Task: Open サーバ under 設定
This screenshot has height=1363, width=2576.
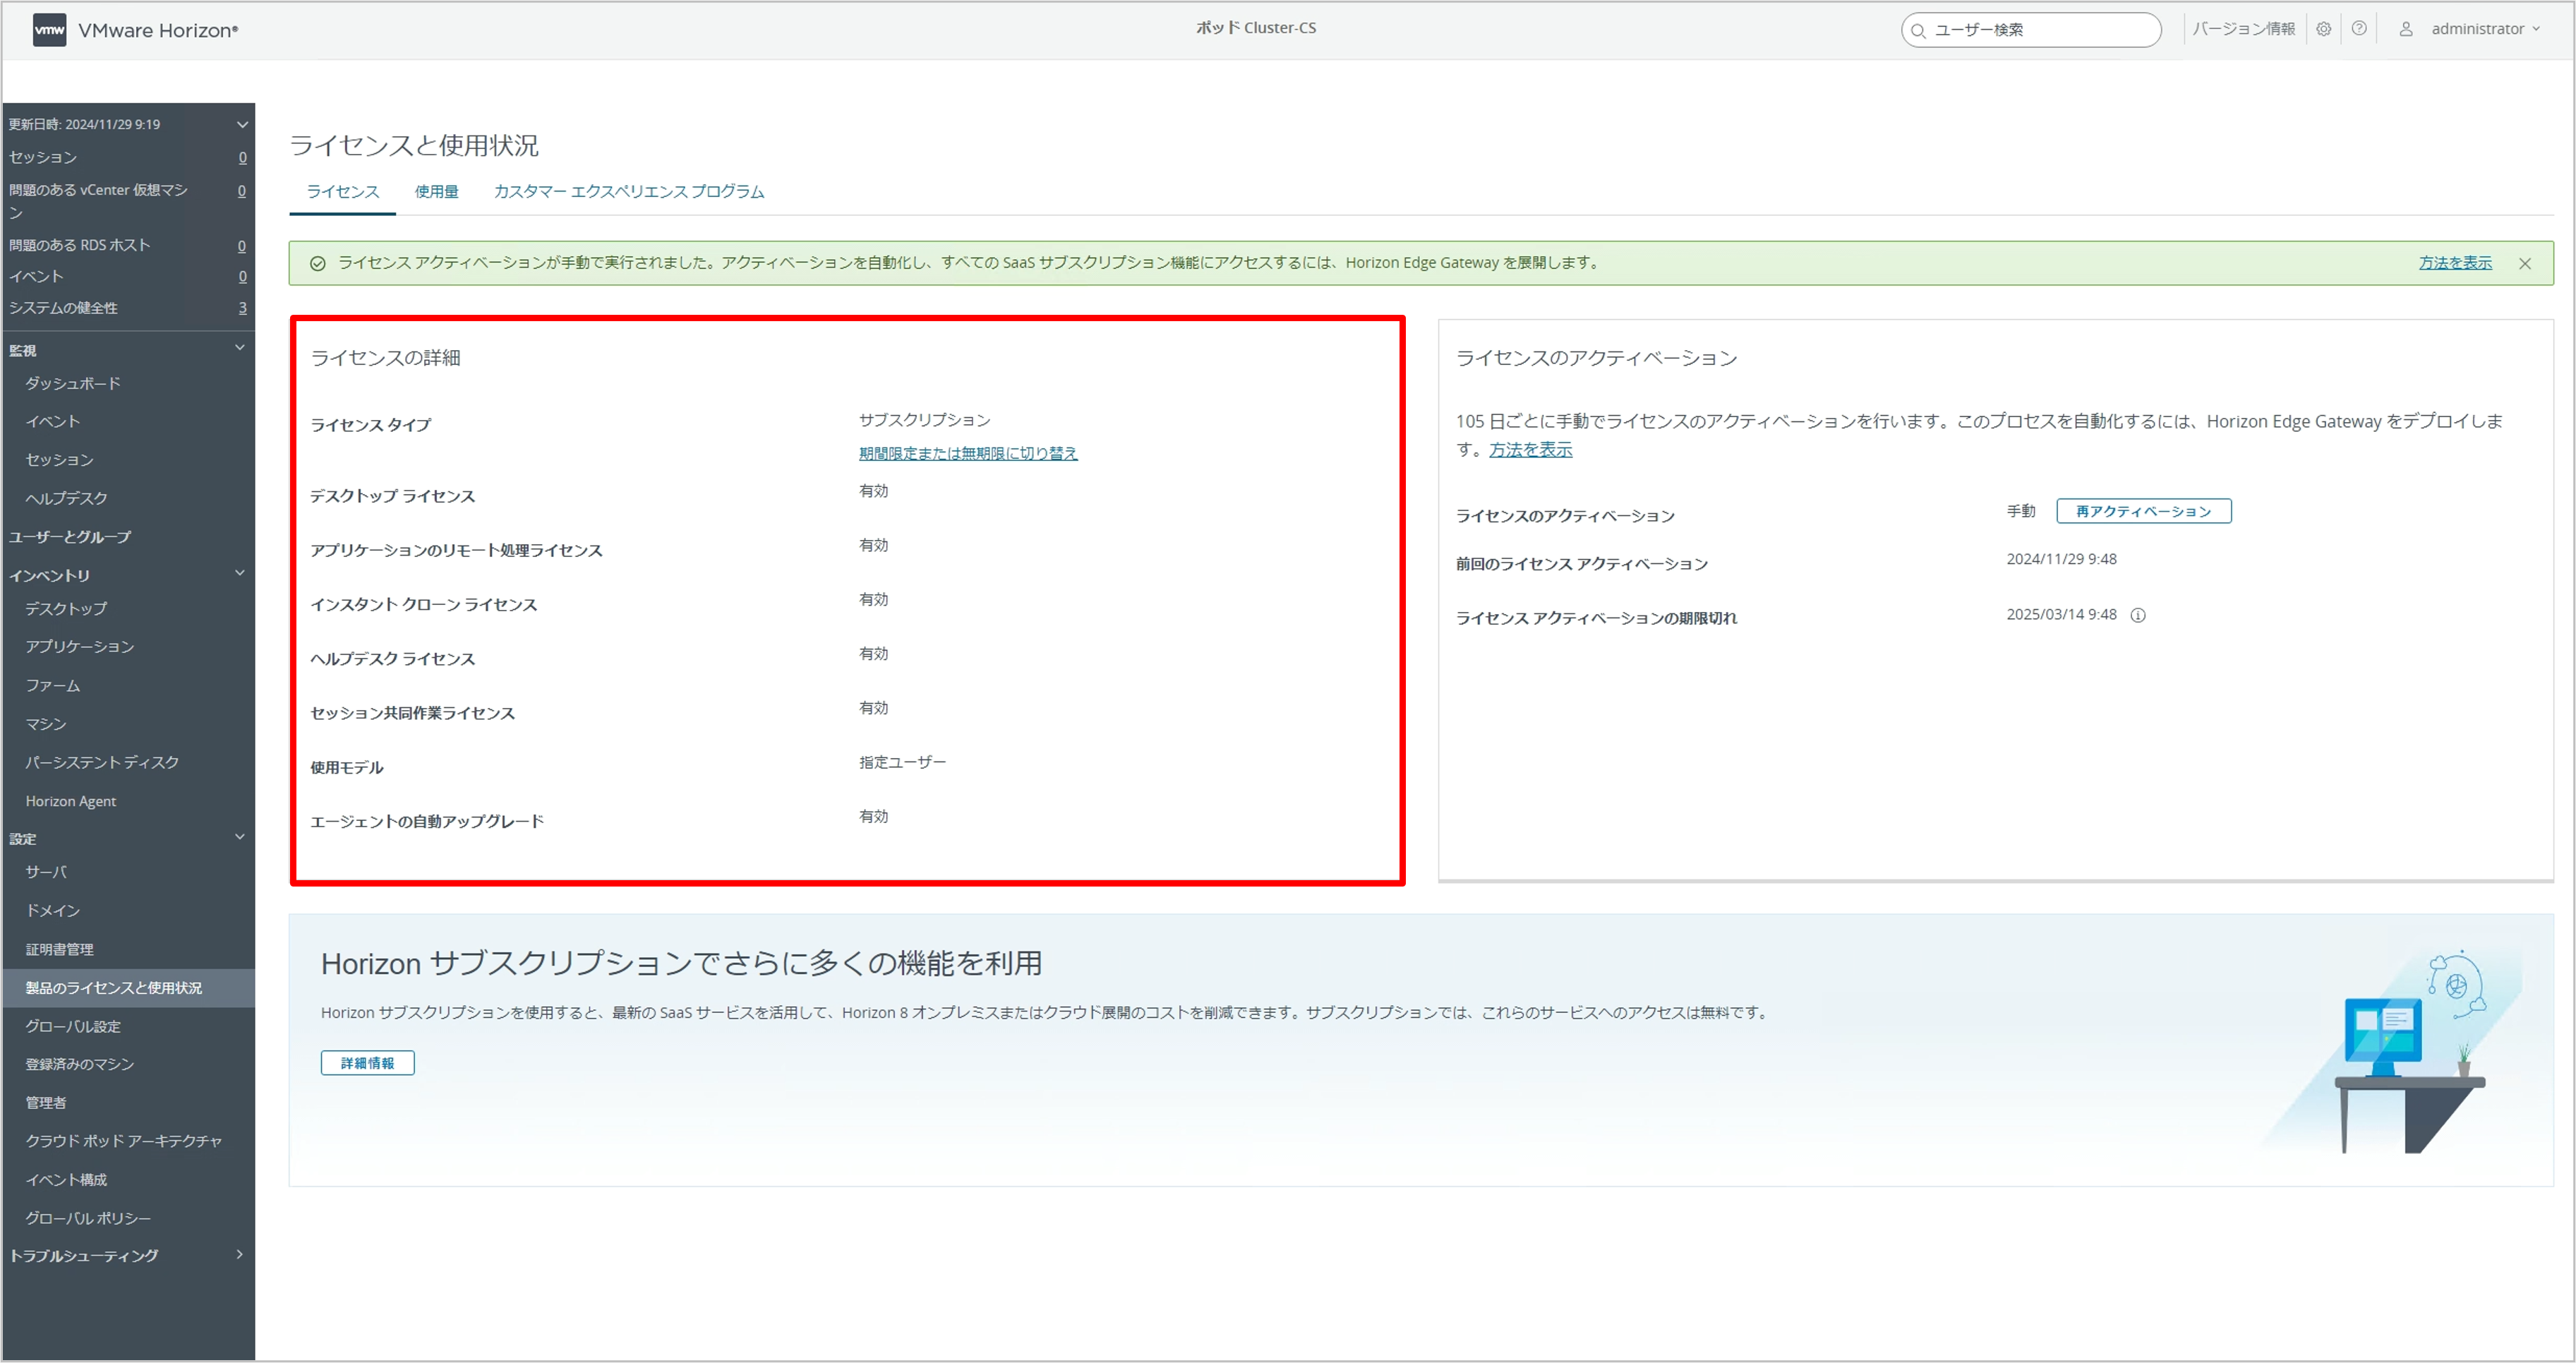Action: pos(46,872)
